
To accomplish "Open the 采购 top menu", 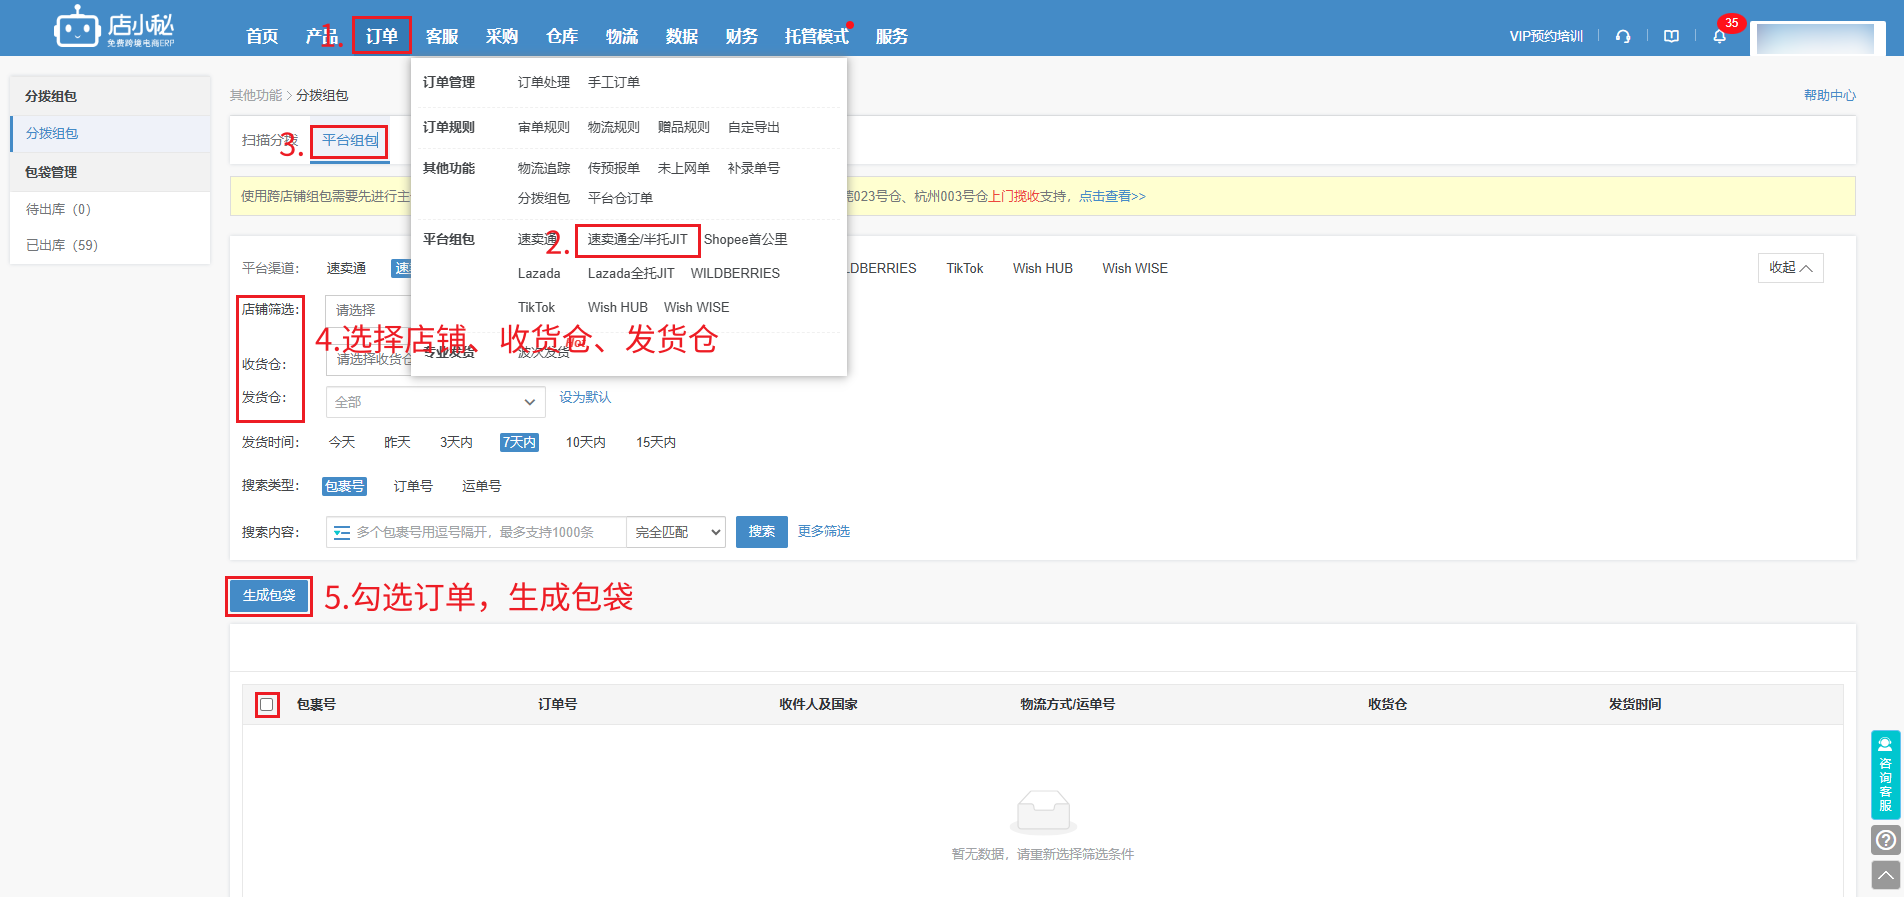I will pyautogui.click(x=502, y=36).
